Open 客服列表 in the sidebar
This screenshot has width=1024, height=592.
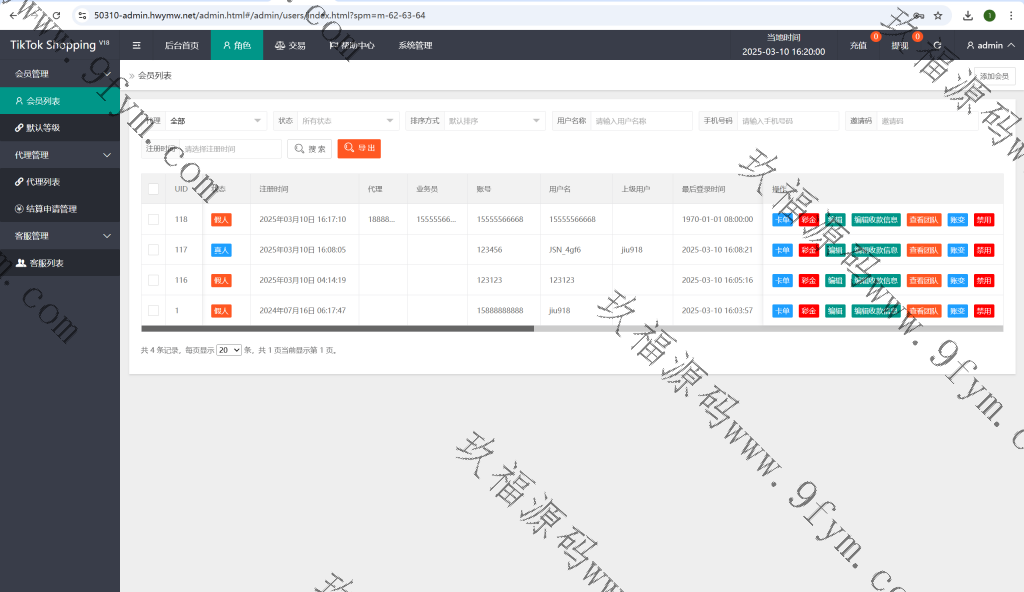tap(46, 263)
